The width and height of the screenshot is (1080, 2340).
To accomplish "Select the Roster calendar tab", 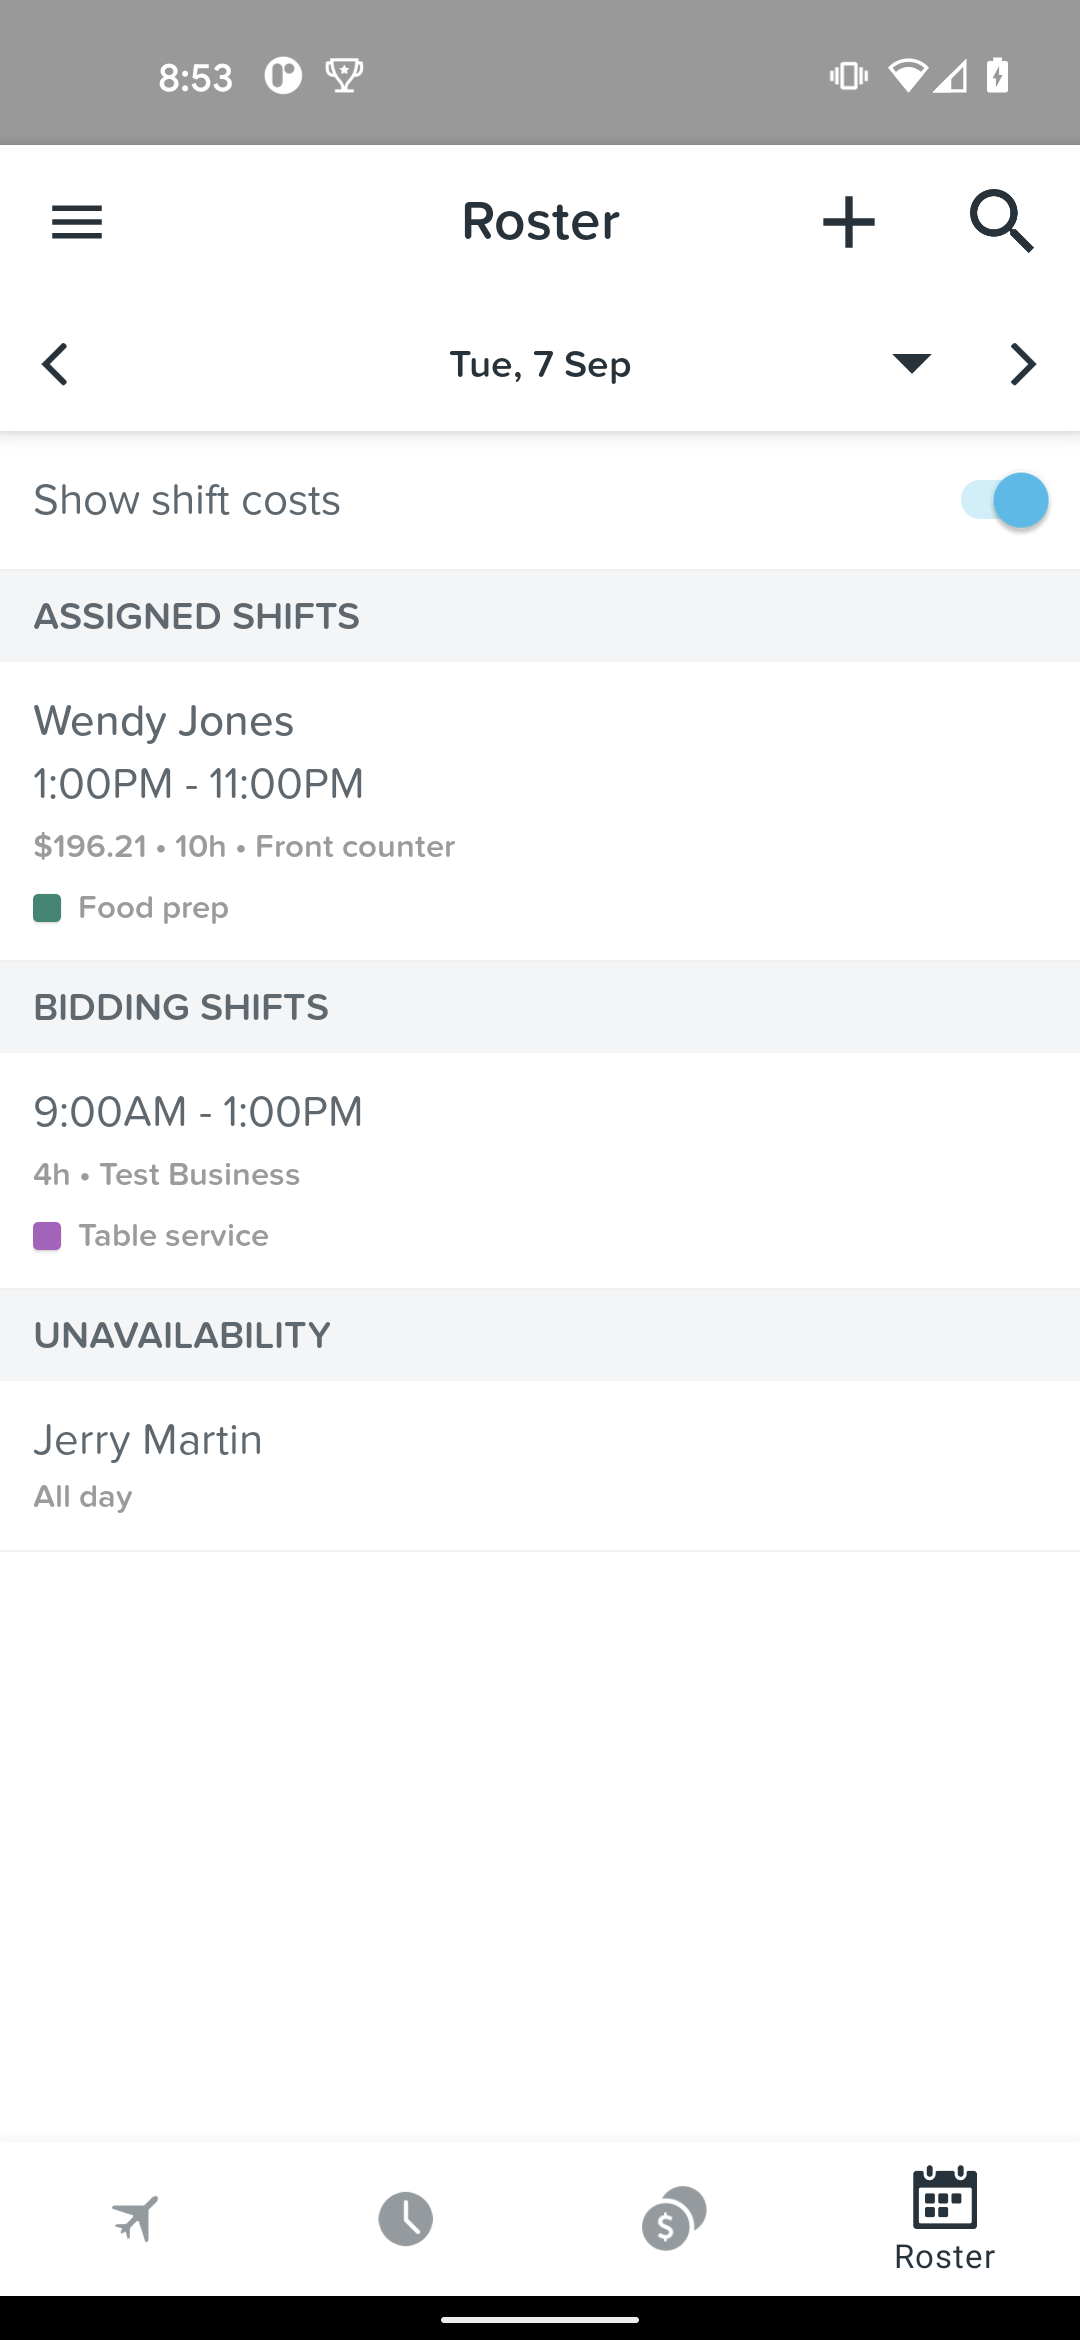I will (x=945, y=2218).
